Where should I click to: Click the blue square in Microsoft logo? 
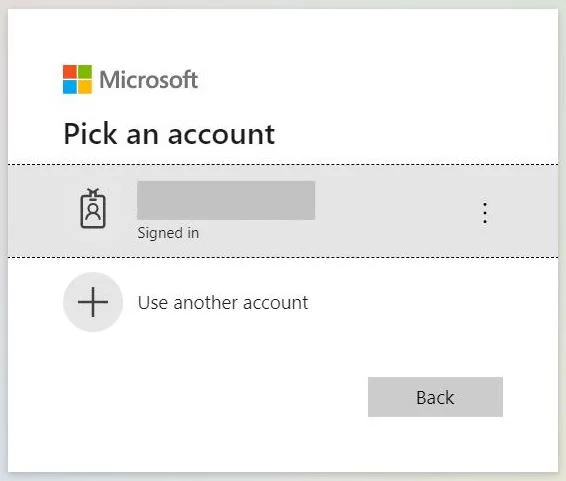click(70, 87)
